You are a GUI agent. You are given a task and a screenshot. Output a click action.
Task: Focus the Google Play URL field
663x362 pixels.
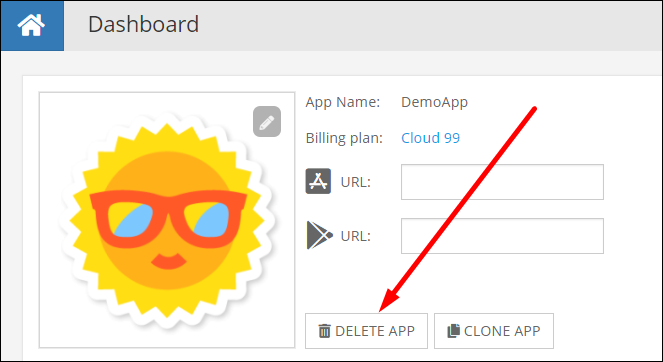(502, 236)
